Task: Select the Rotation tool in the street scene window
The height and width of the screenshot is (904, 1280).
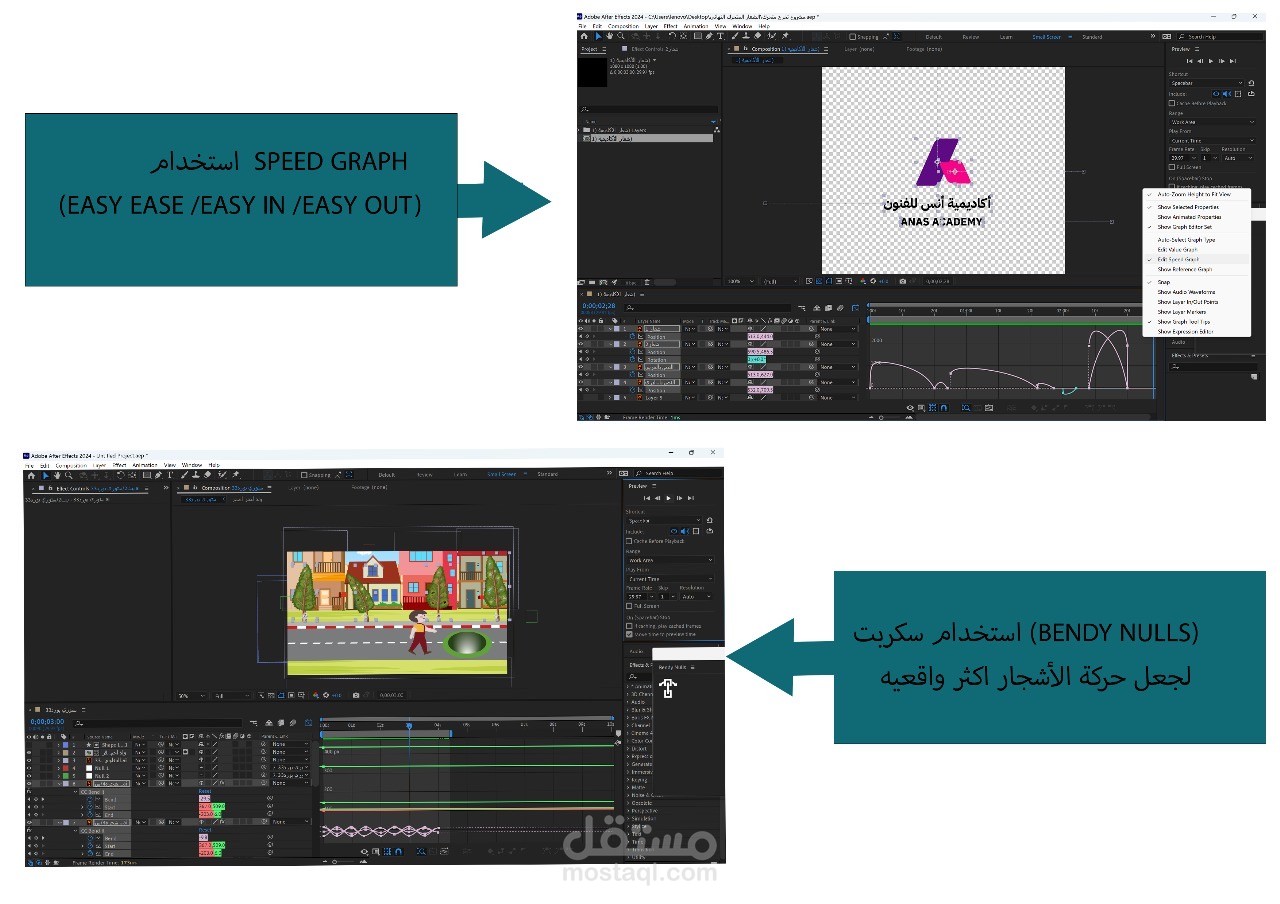Action: pos(120,476)
